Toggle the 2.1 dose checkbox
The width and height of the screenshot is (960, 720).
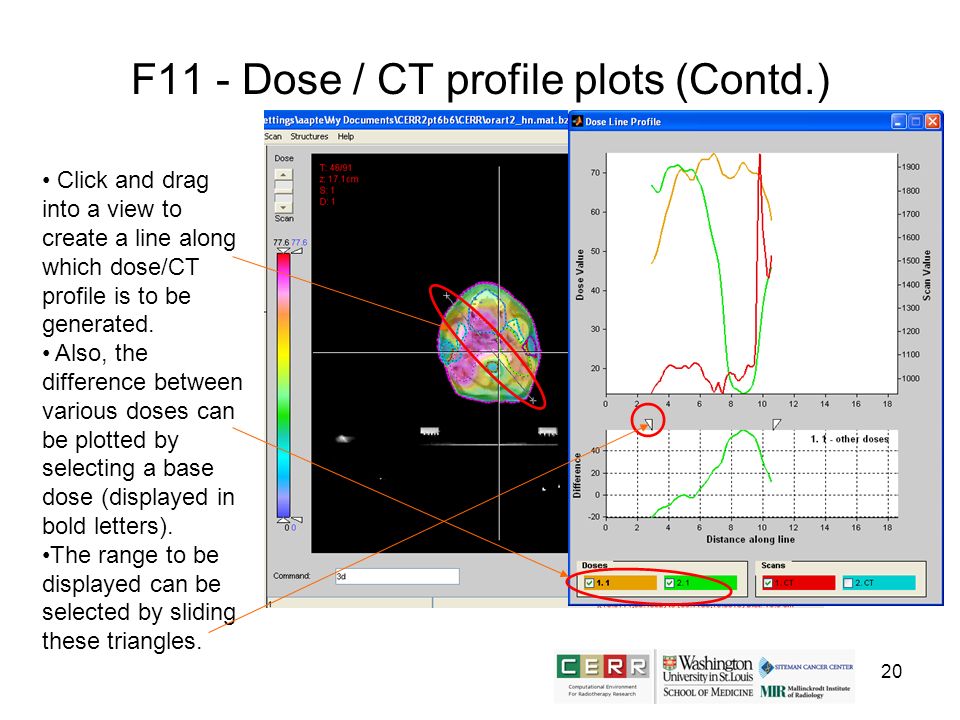pos(669,583)
